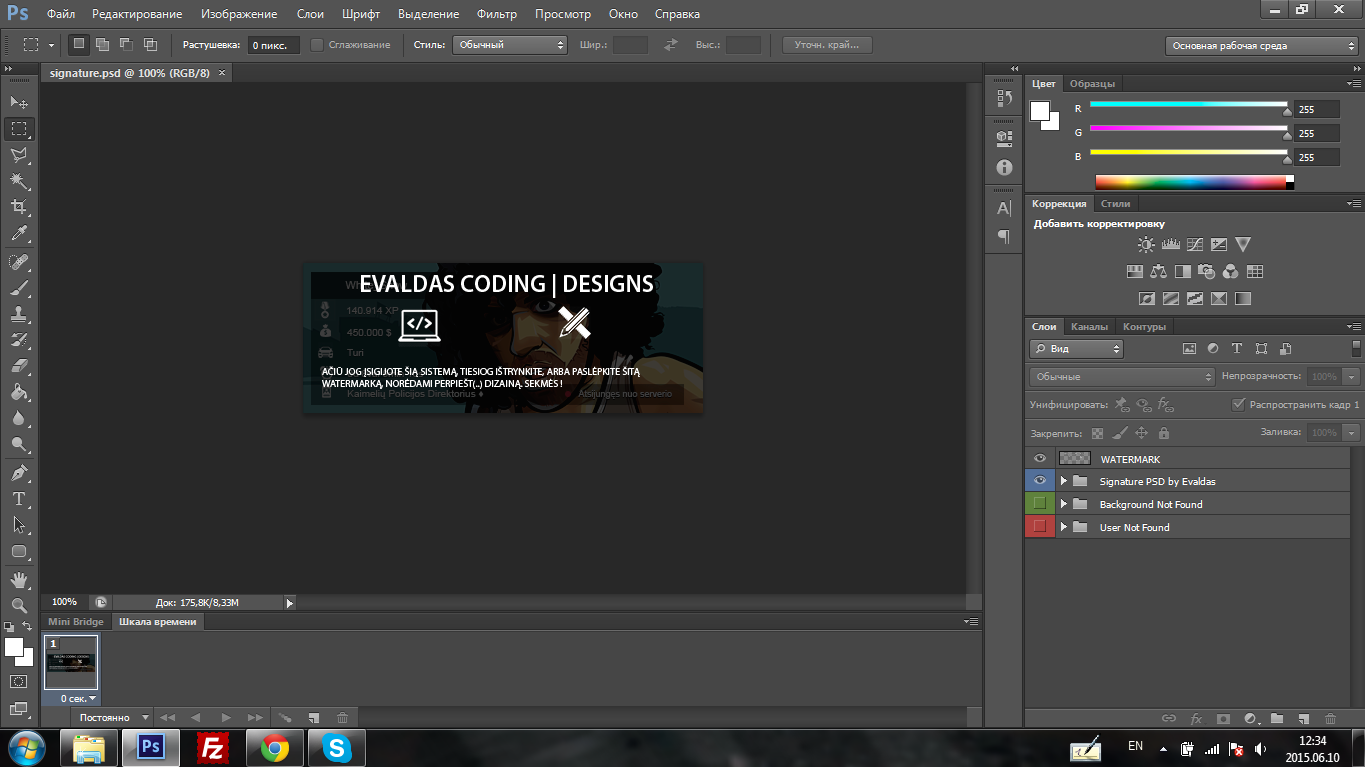Select the History Brush tool

(19, 340)
